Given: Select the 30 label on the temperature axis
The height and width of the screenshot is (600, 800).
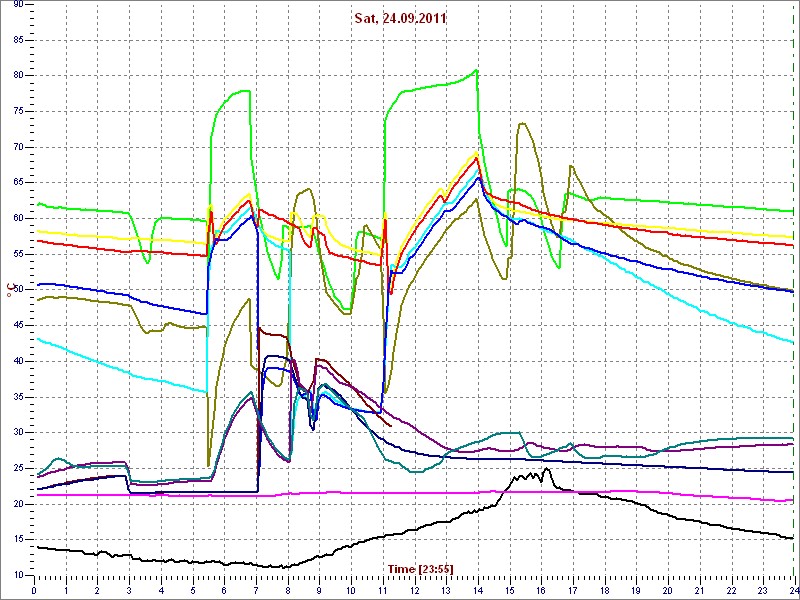Looking at the screenshot, I should [x=17, y=433].
